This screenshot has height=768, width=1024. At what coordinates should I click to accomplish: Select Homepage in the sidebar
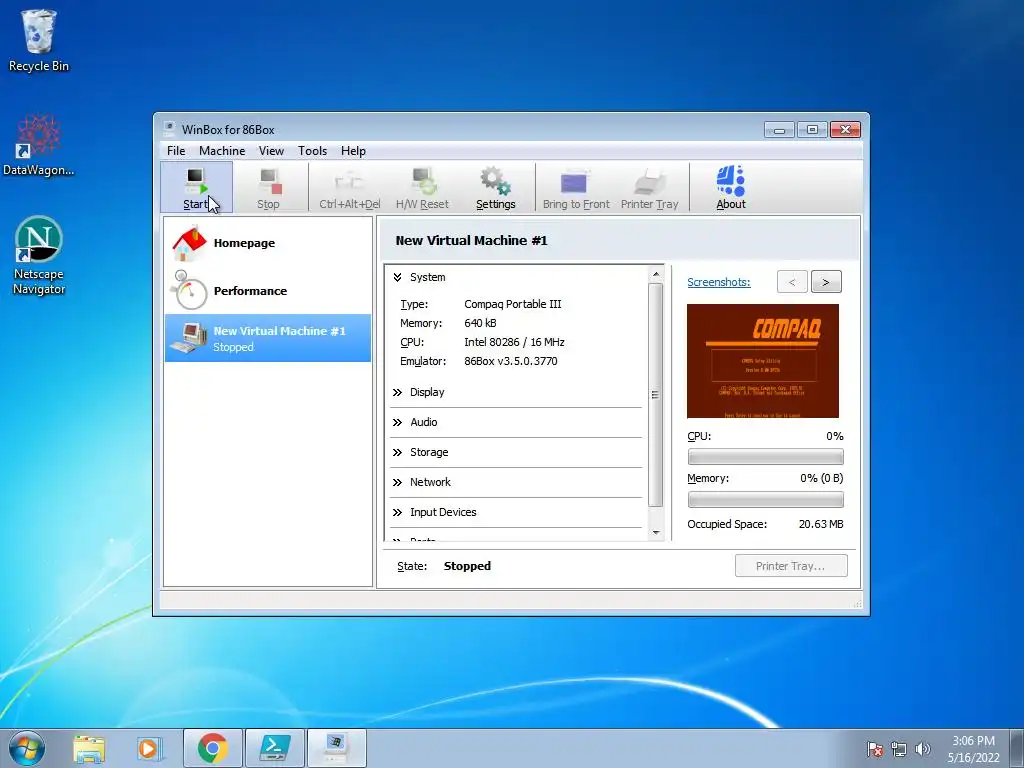(268, 243)
